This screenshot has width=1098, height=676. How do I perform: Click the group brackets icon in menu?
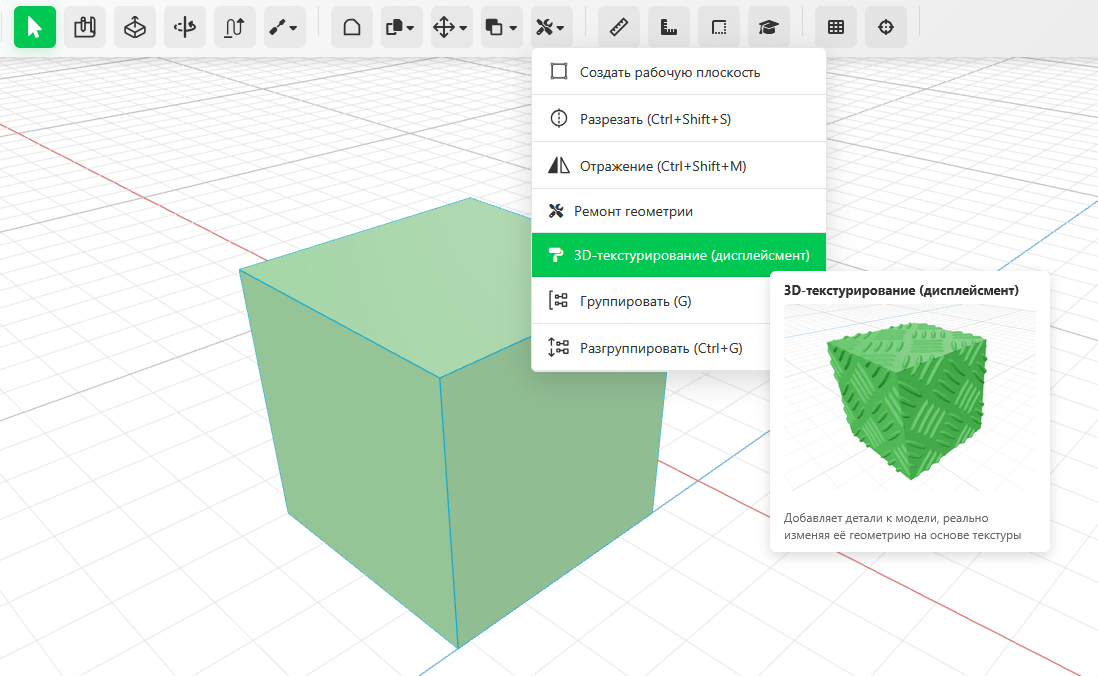point(558,301)
